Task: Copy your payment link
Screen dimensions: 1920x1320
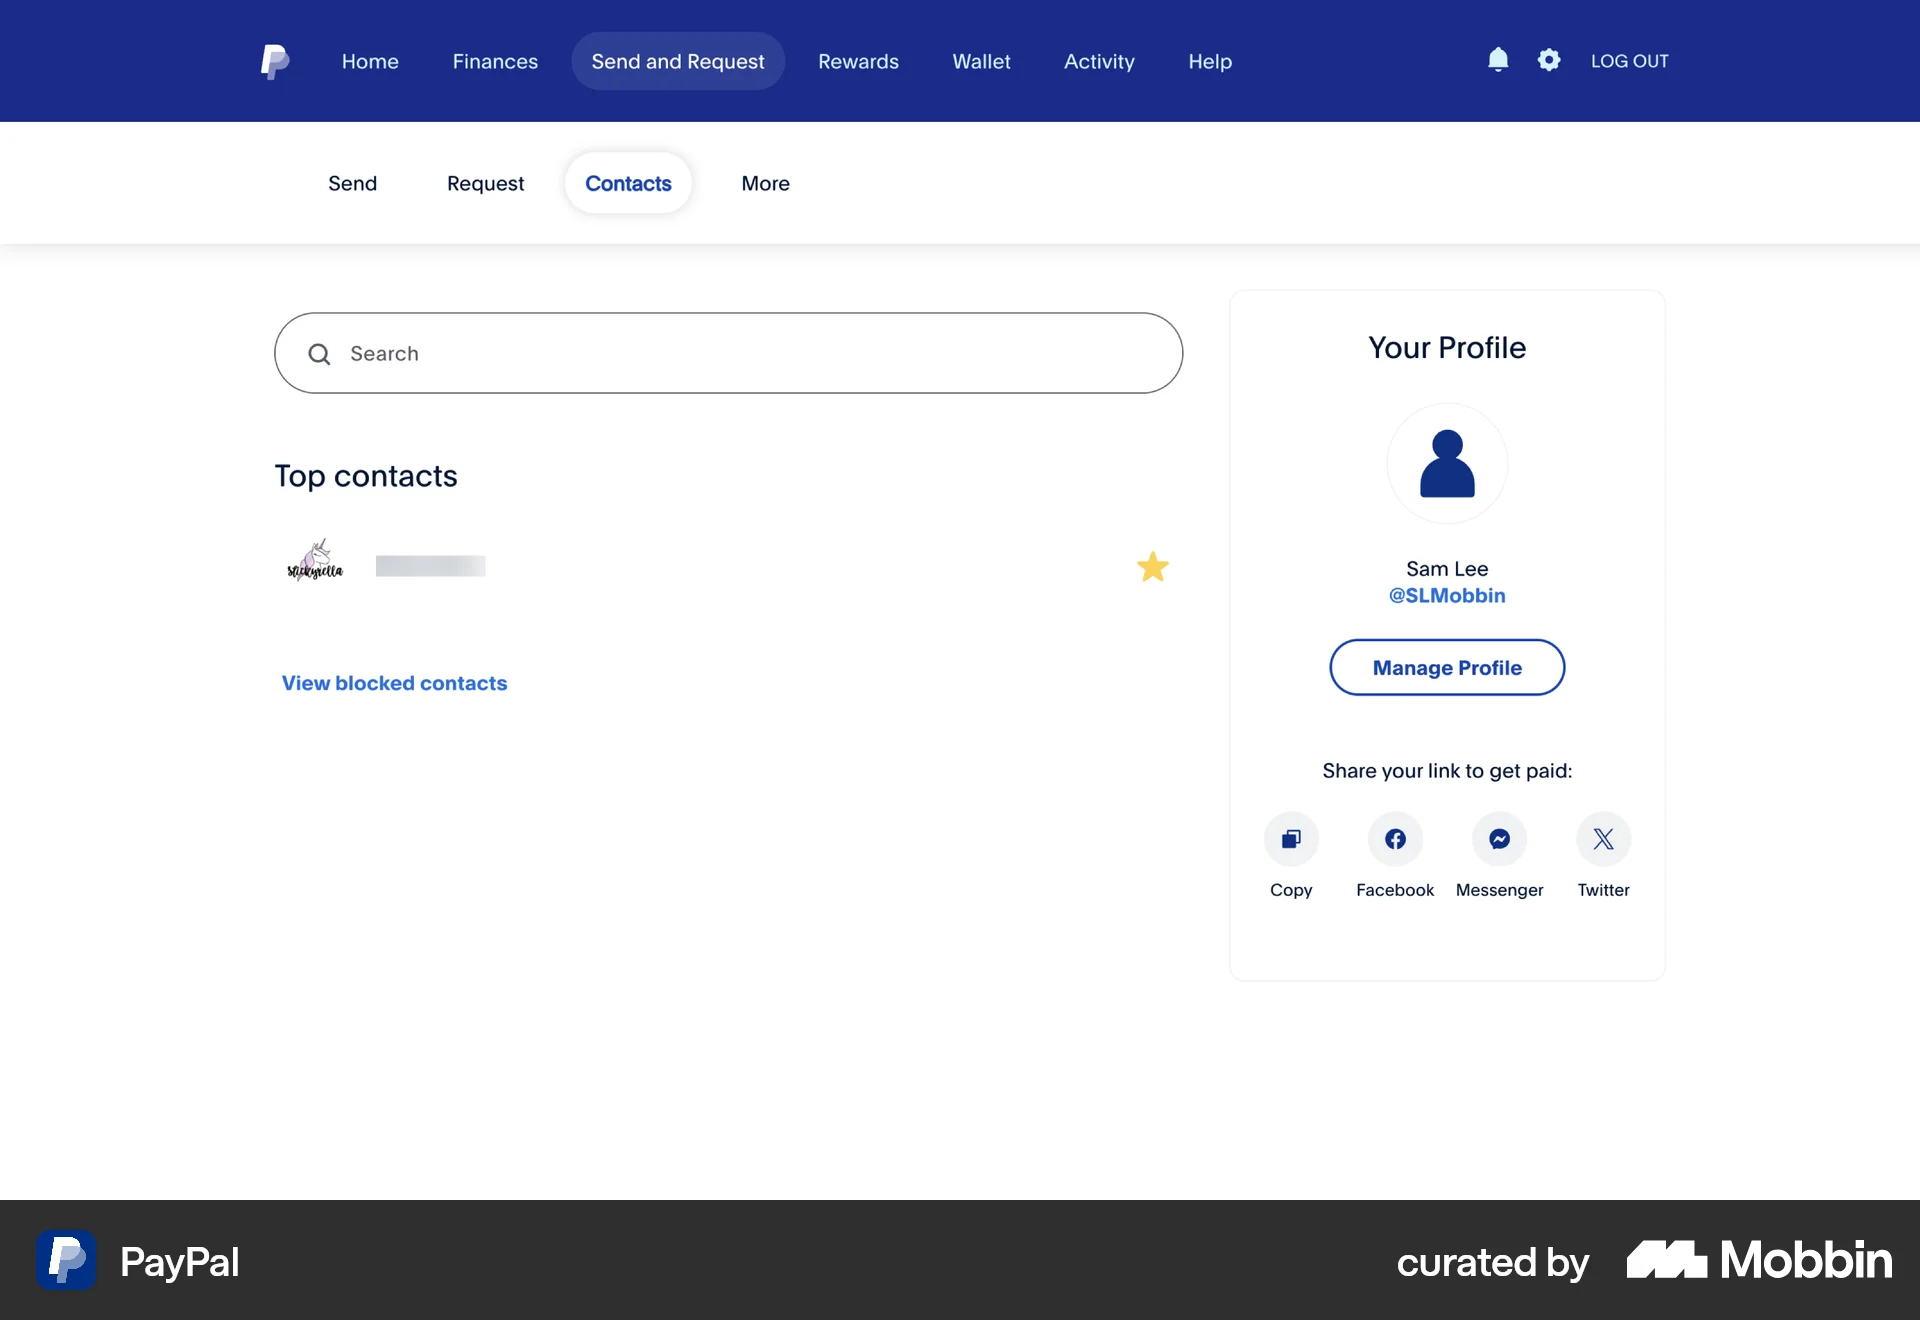Action: pos(1291,839)
